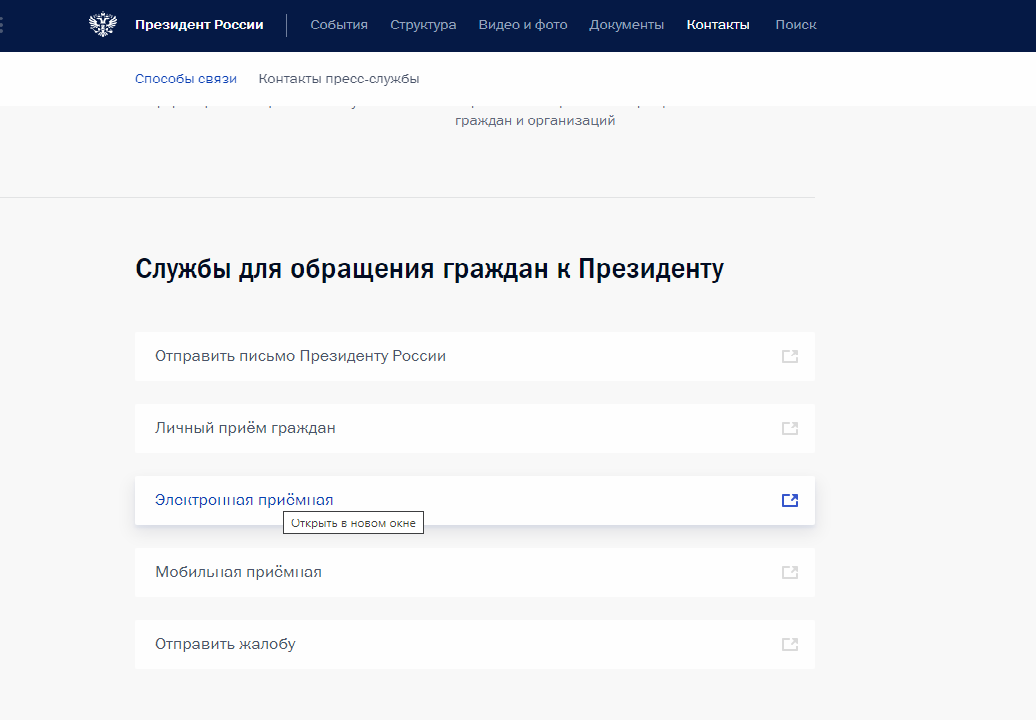
Task: Open Отправить жалобу link
Action: tap(474, 645)
